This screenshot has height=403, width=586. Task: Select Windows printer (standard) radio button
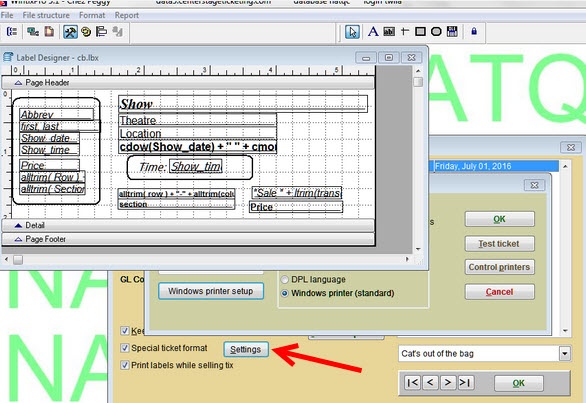point(285,293)
